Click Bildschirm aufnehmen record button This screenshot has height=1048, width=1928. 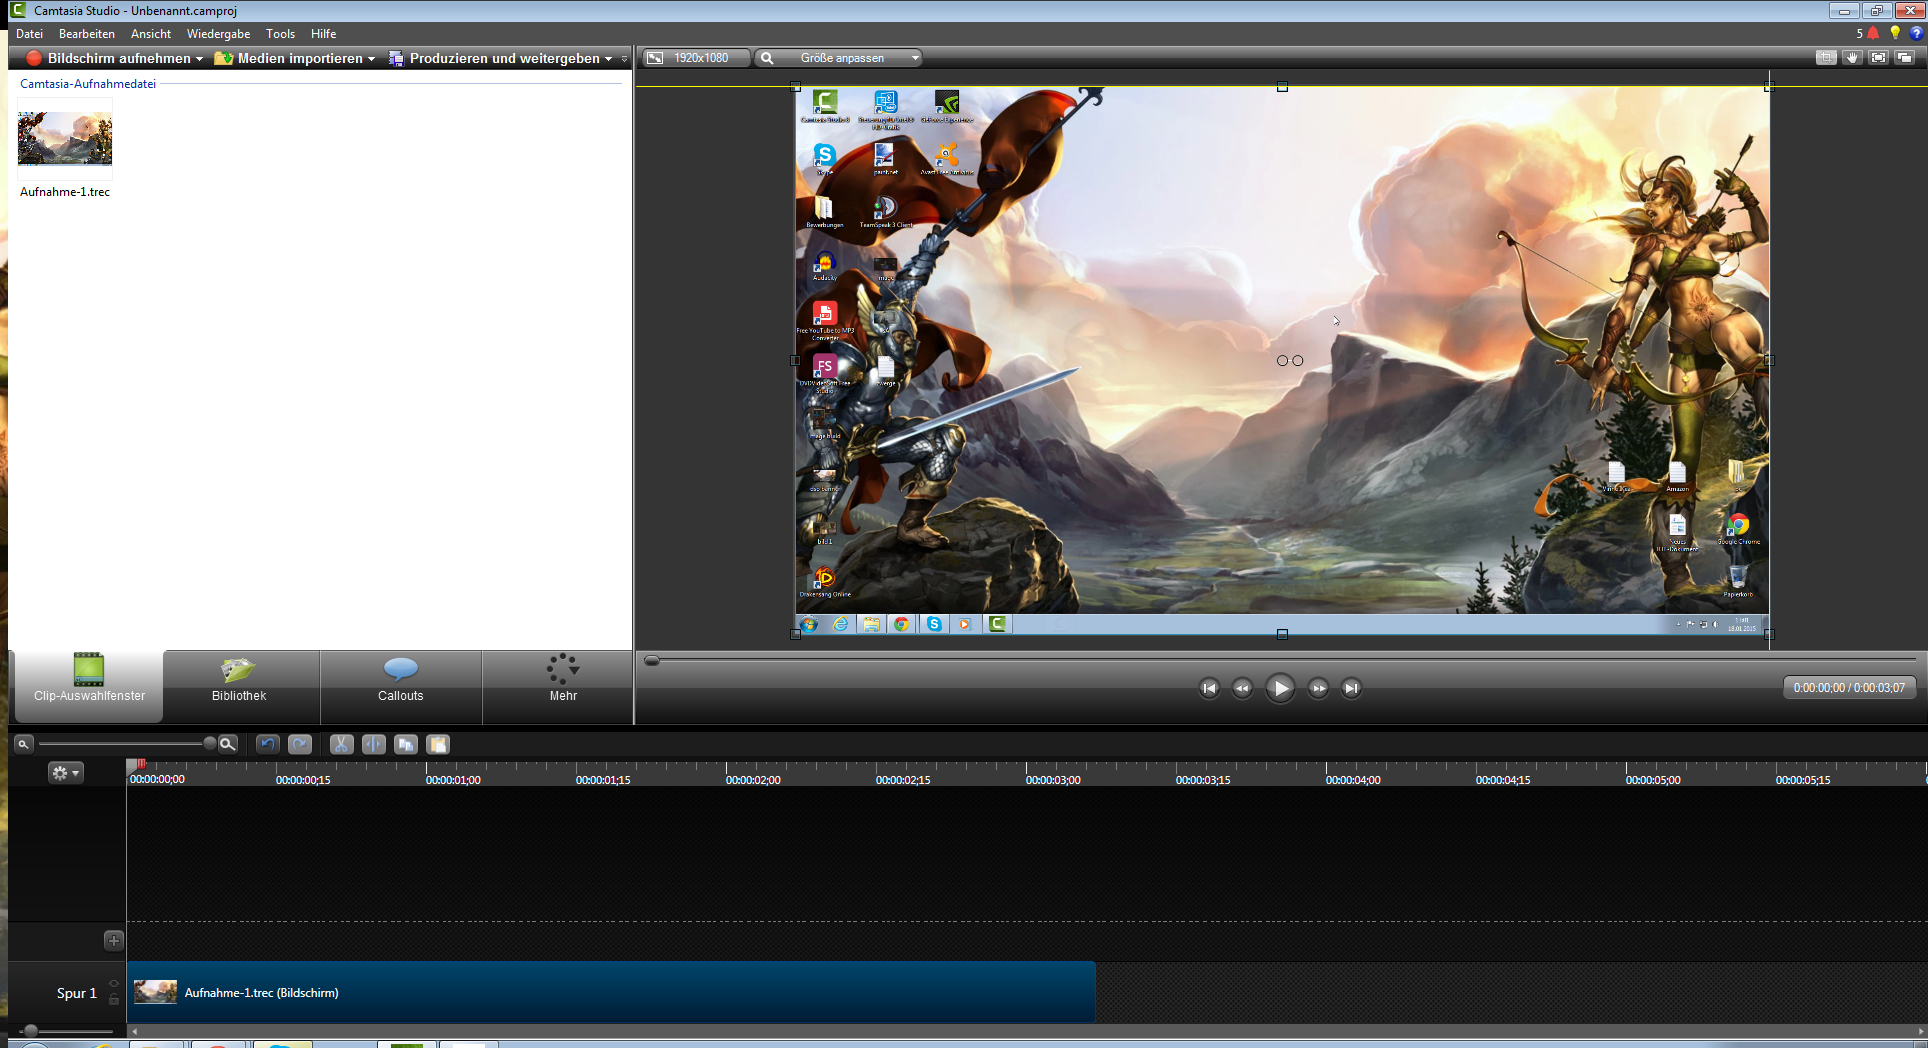109,58
